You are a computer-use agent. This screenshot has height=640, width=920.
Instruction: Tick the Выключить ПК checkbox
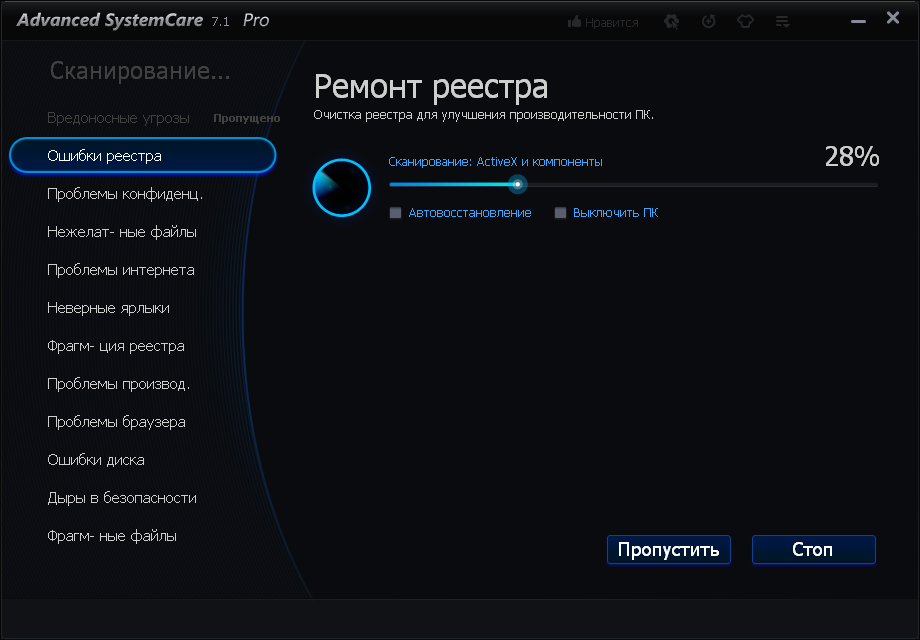click(560, 213)
